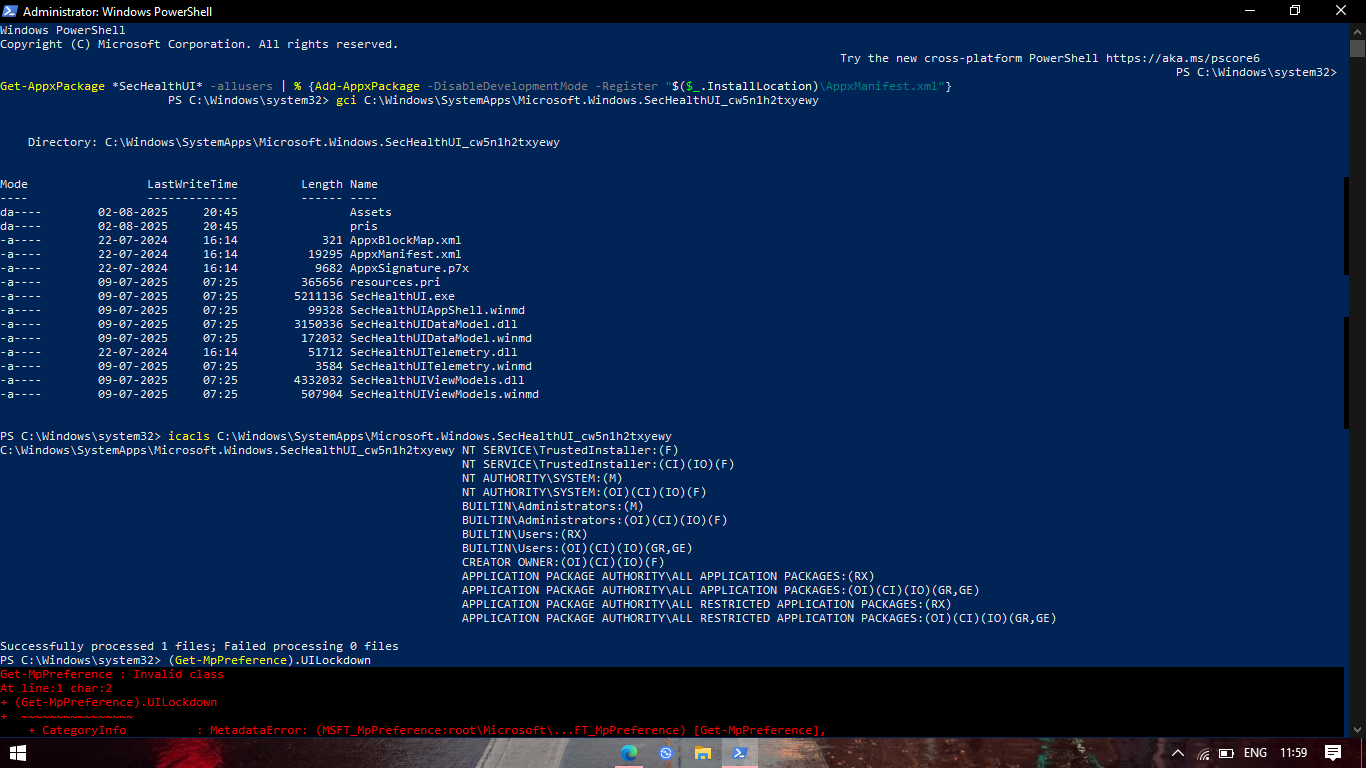Open the Action Center notifications icon

(x=1333, y=753)
